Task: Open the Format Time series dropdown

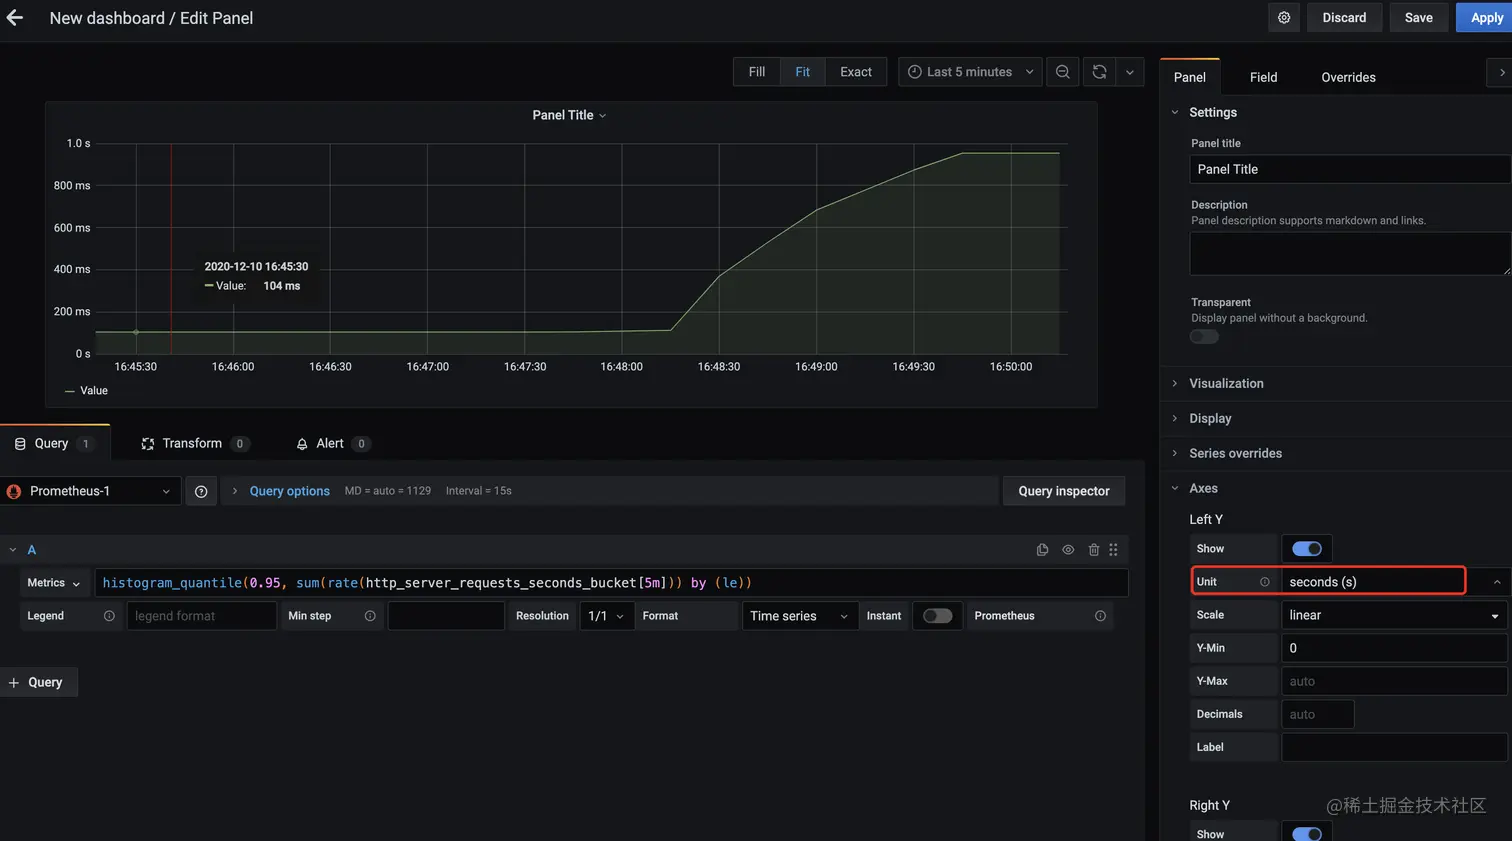Action: click(800, 616)
